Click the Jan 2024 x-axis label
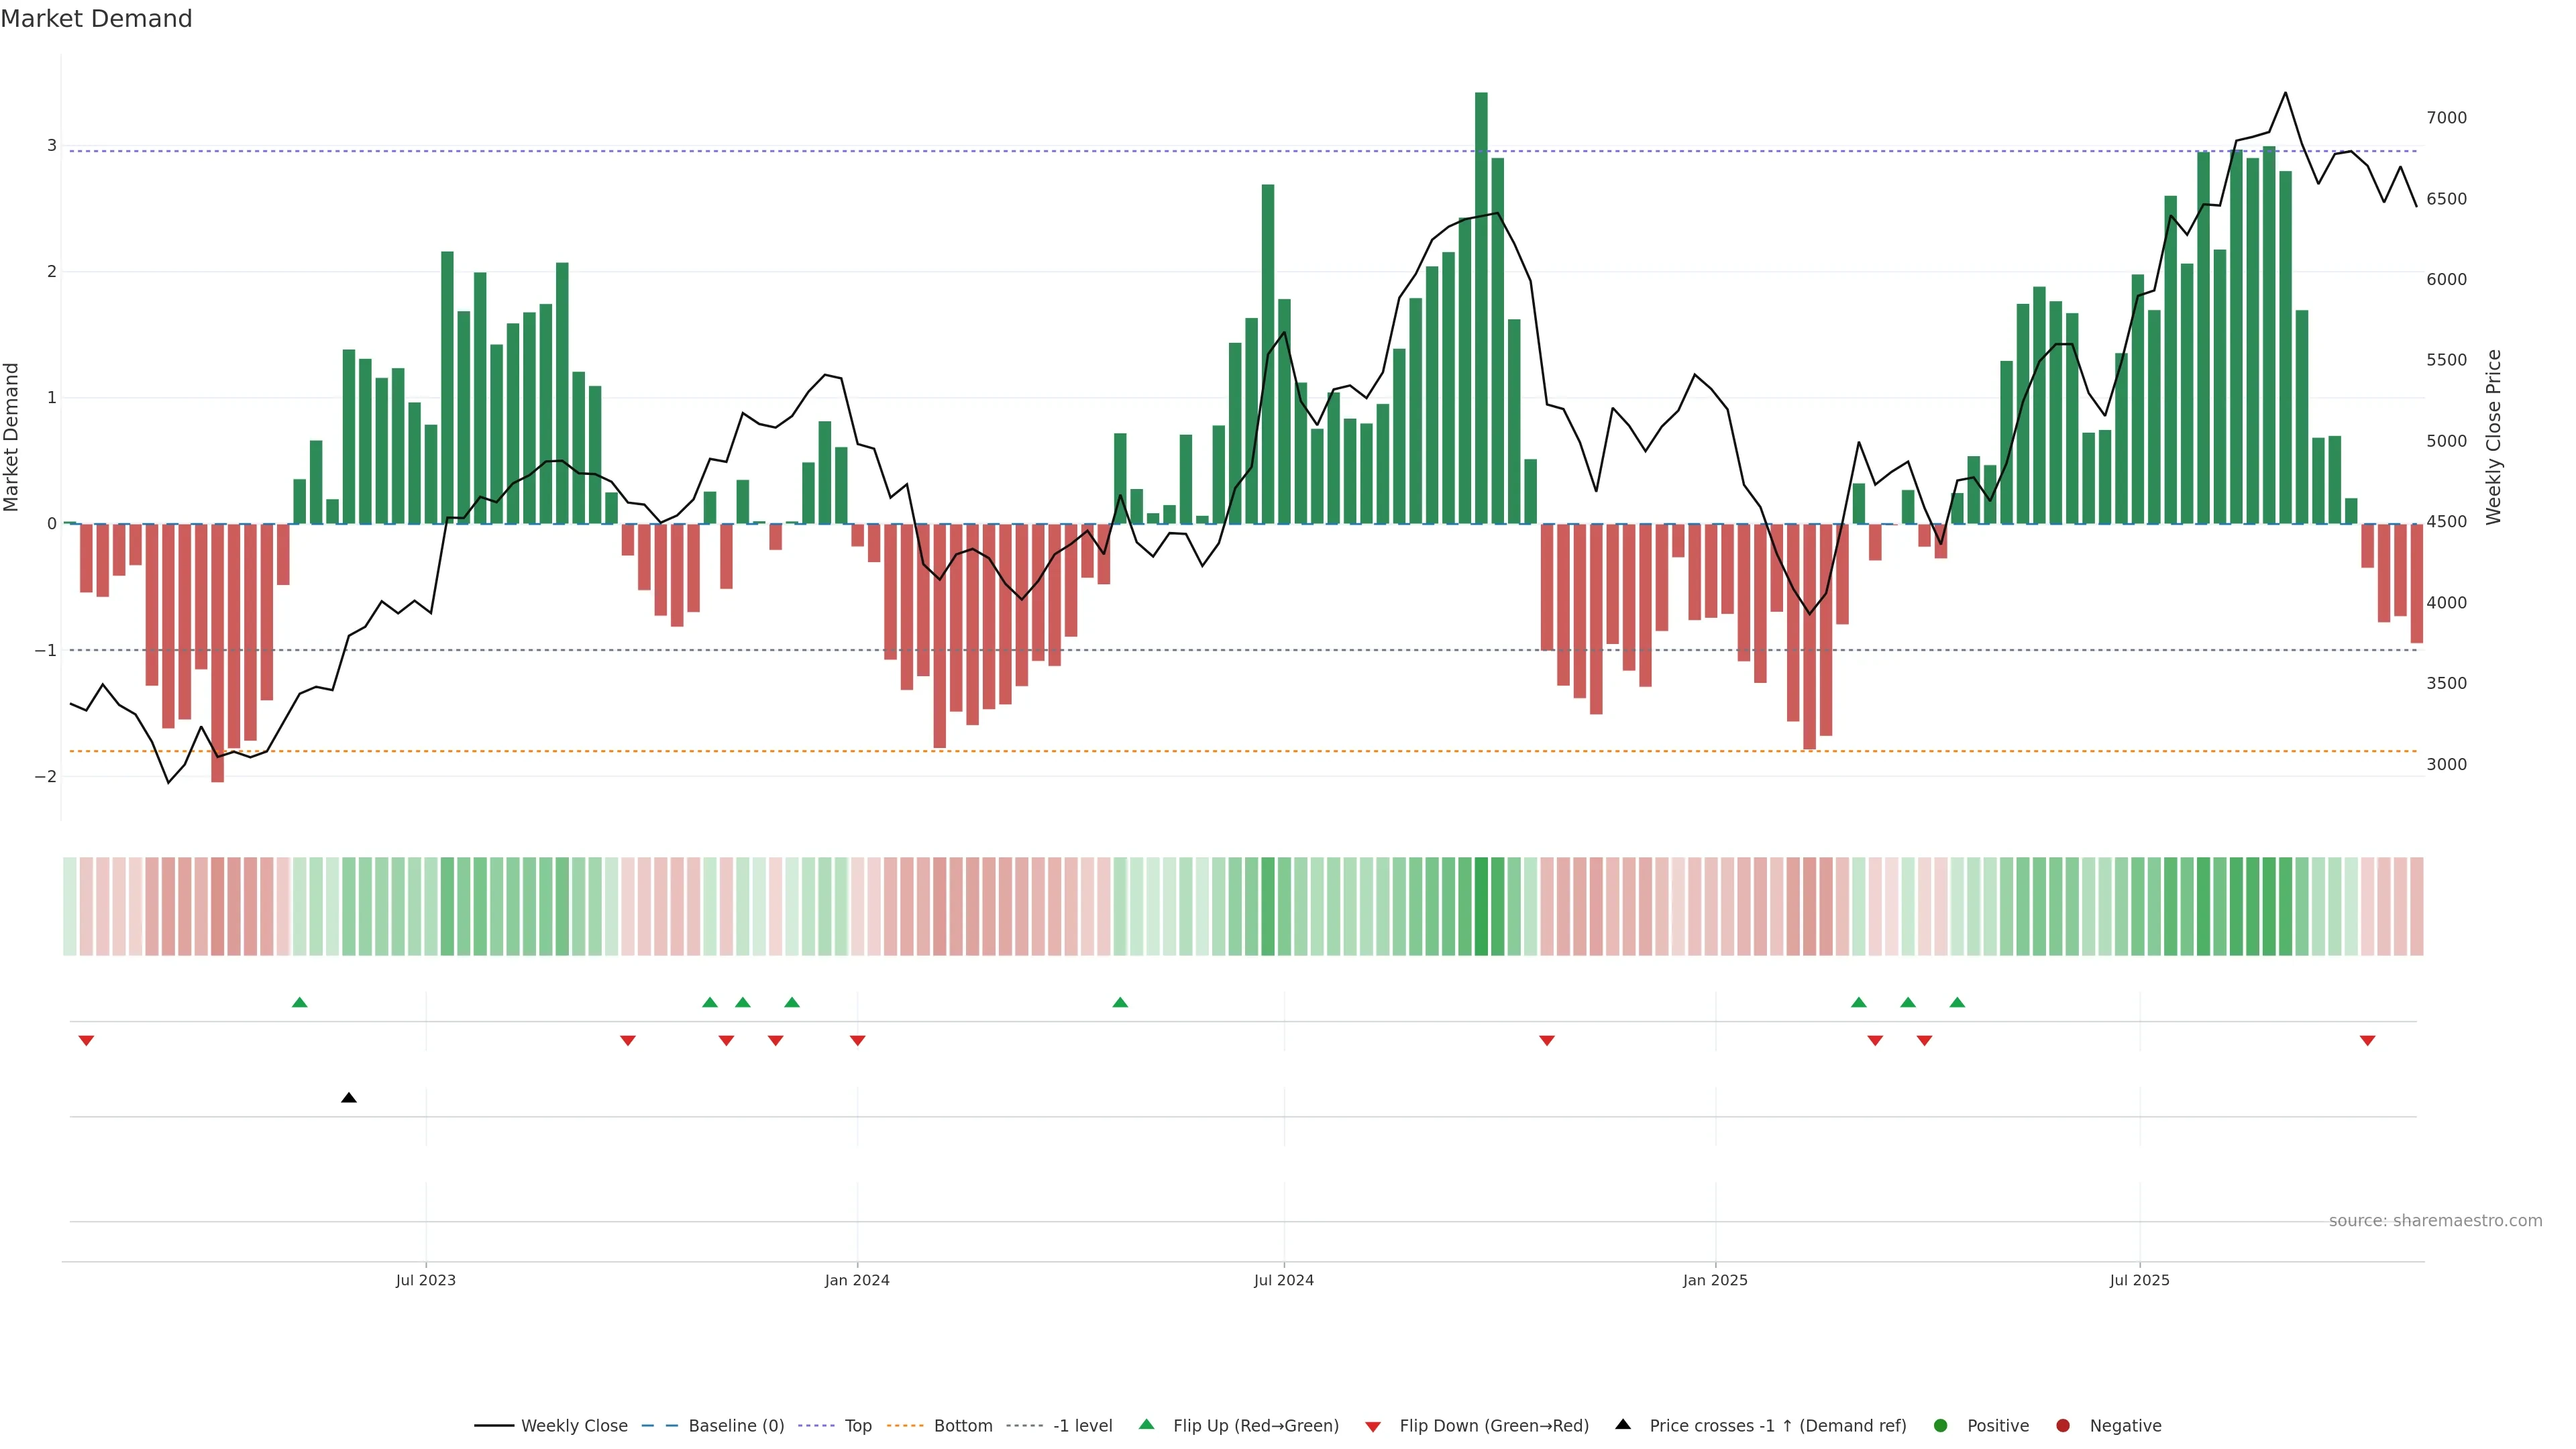This screenshot has width=2576, height=1449. (x=857, y=1280)
